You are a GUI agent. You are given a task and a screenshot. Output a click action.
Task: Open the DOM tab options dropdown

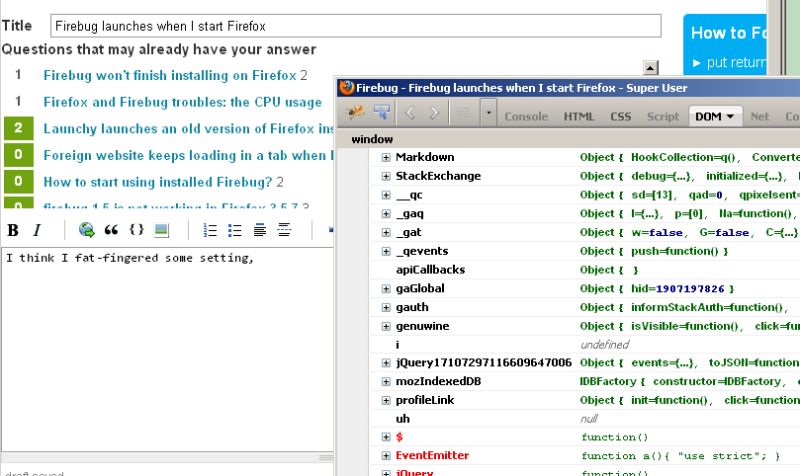pos(731,117)
